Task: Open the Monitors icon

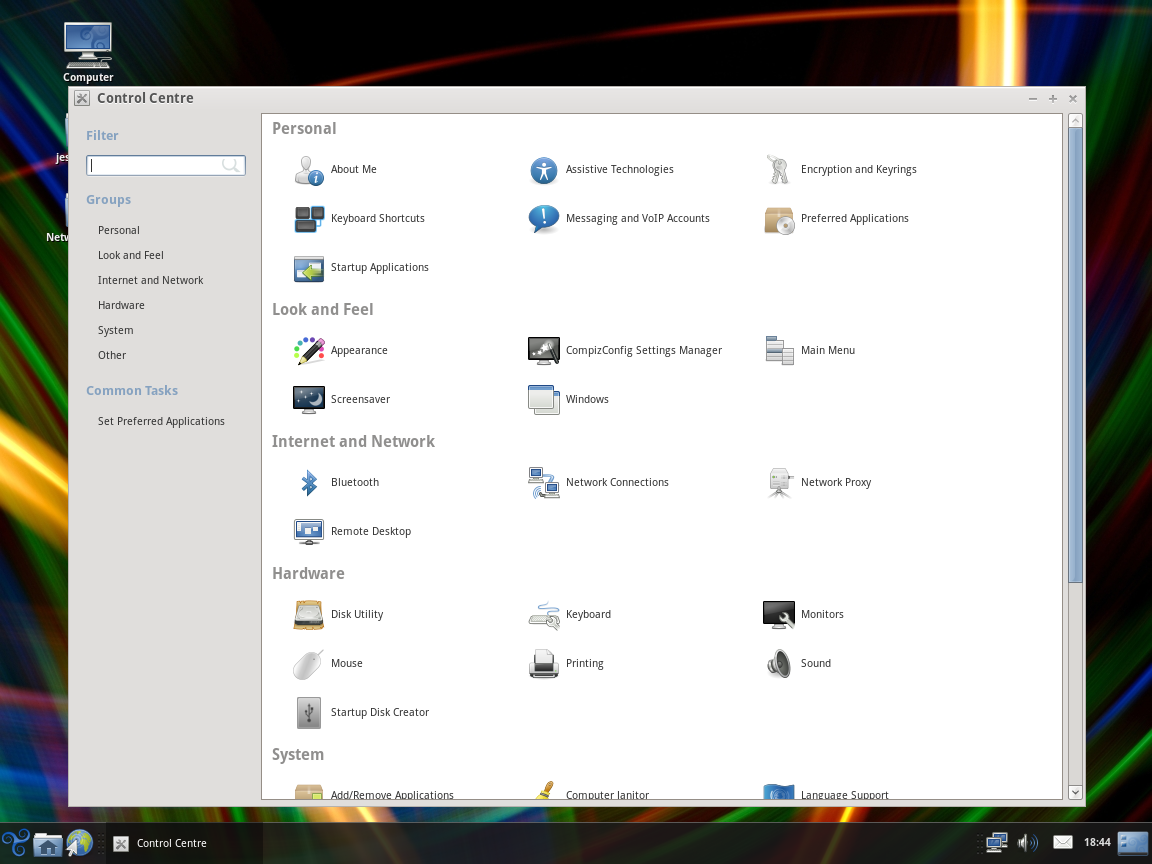Action: click(779, 615)
